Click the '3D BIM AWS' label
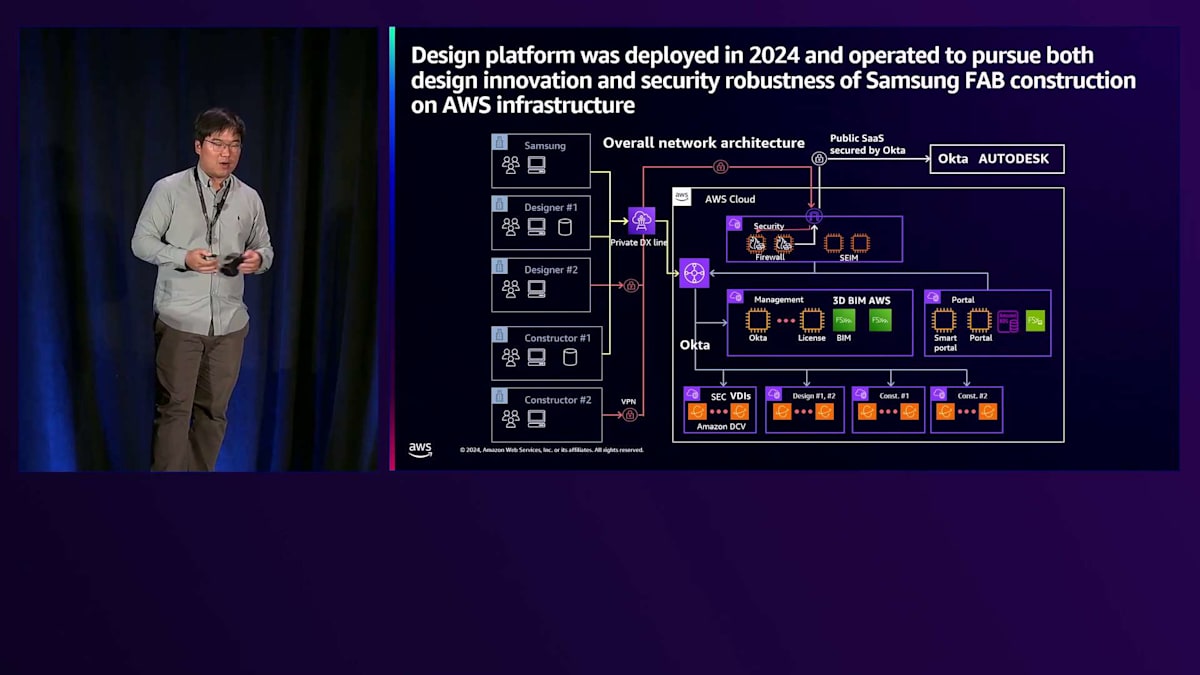 (861, 300)
